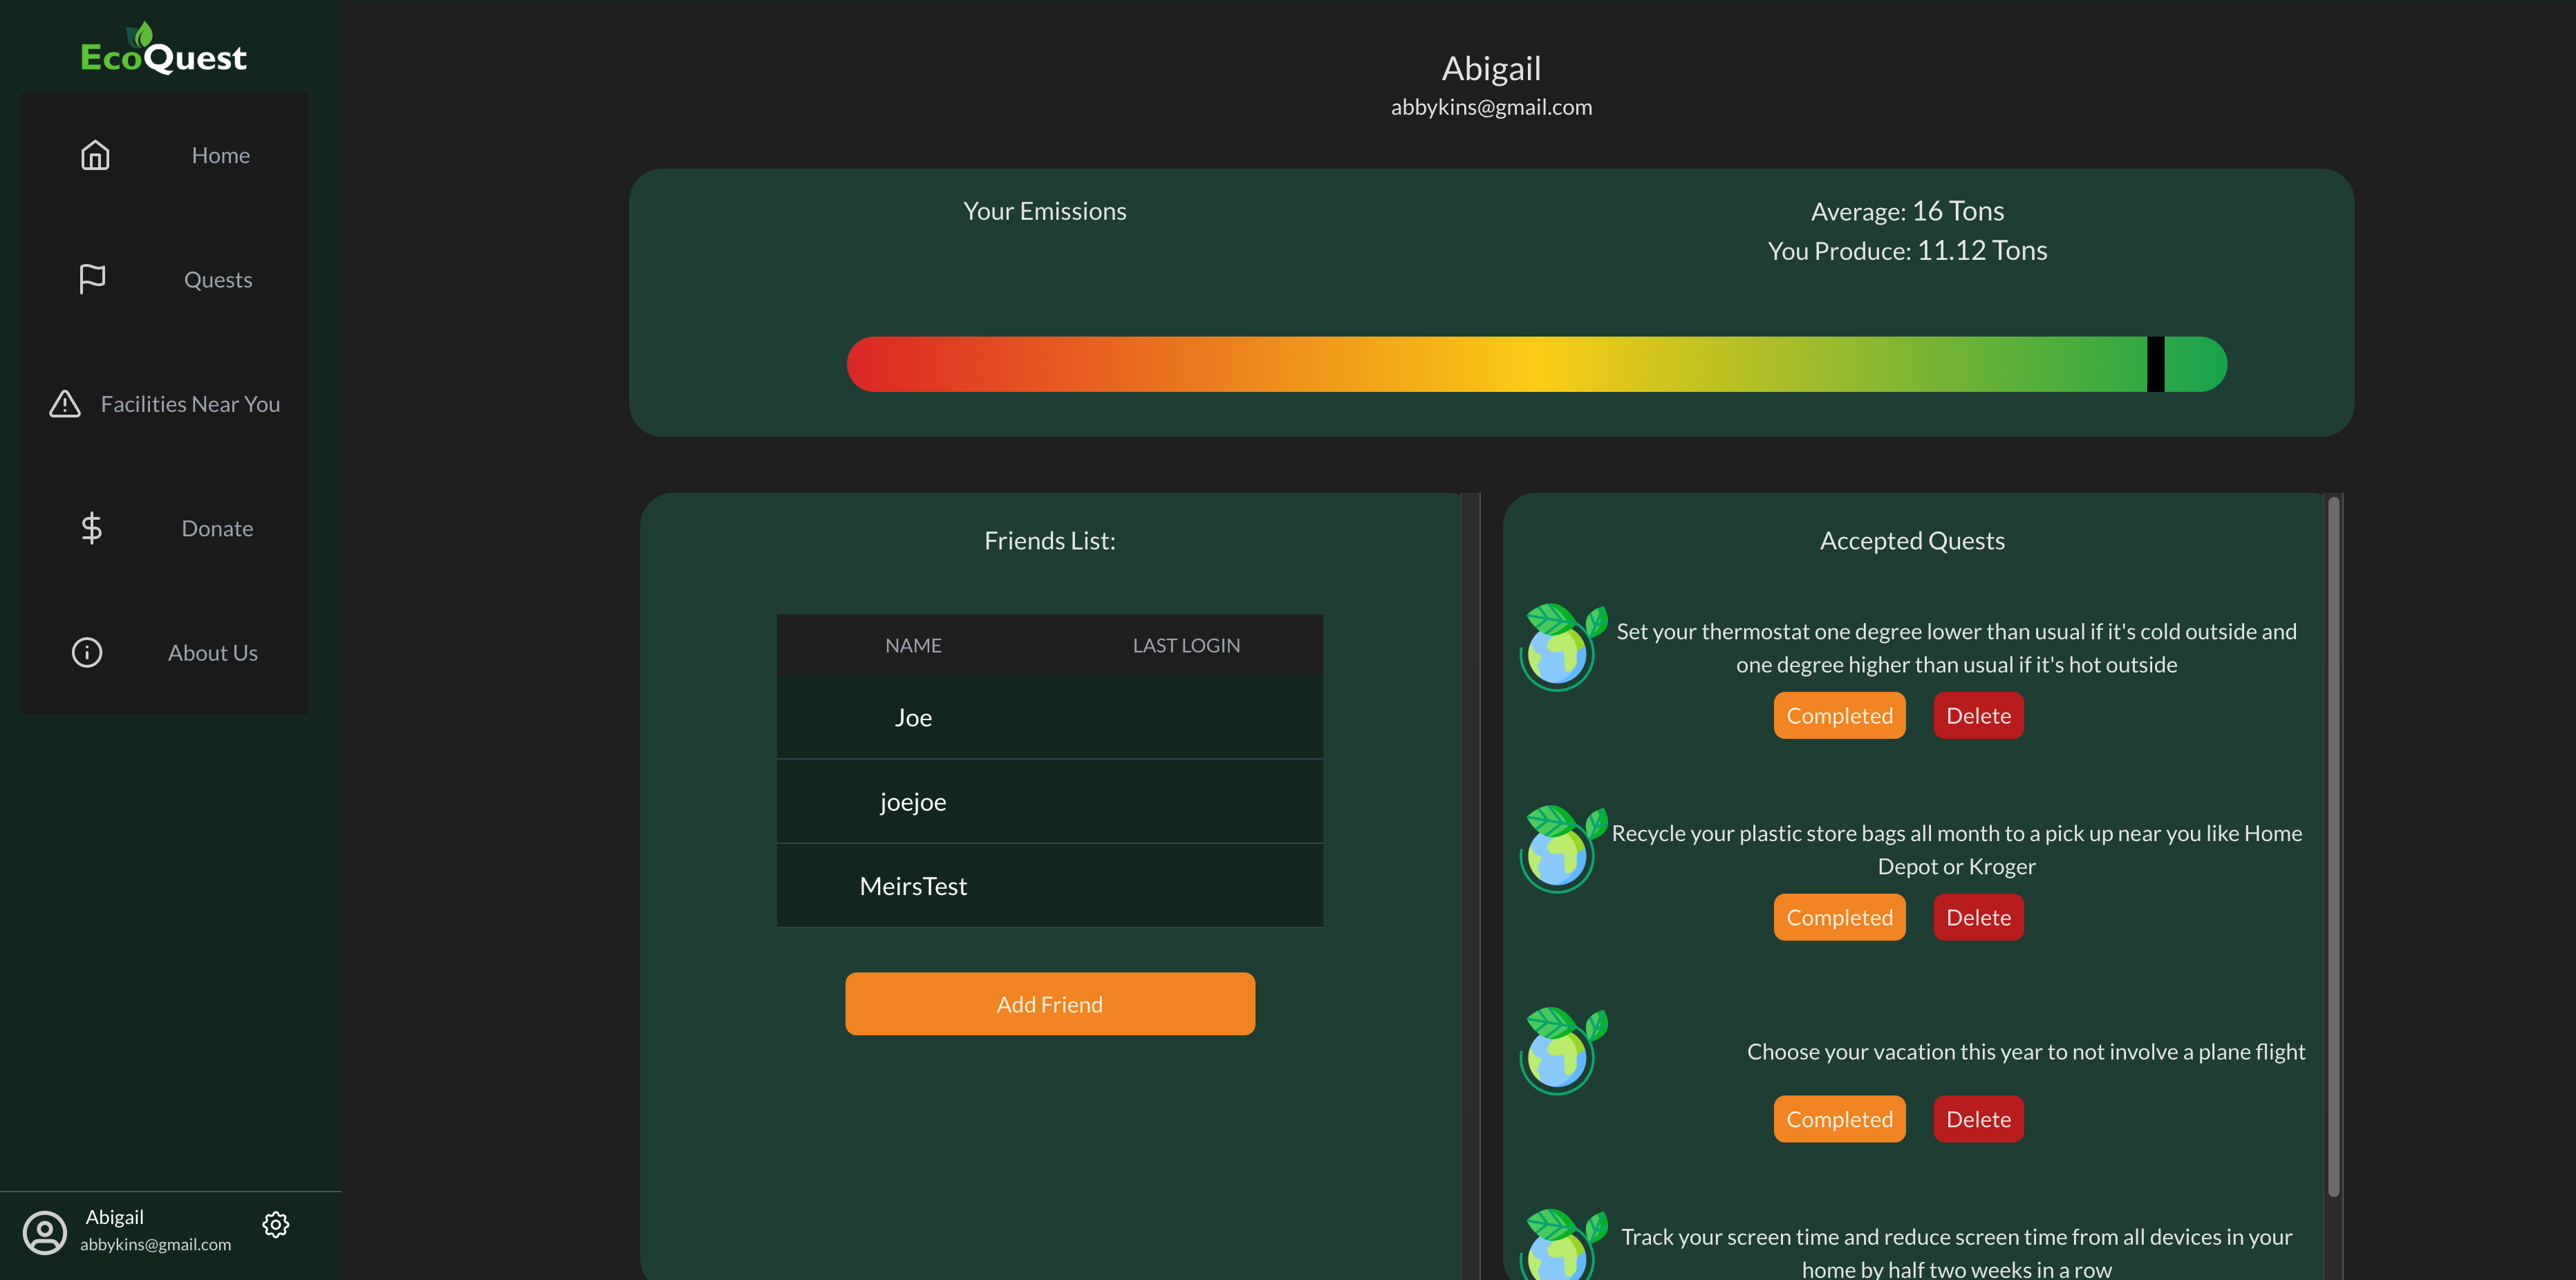Viewport: 2576px width, 1280px height.
Task: Mark the thermostat quest as Completed
Action: [1839, 715]
